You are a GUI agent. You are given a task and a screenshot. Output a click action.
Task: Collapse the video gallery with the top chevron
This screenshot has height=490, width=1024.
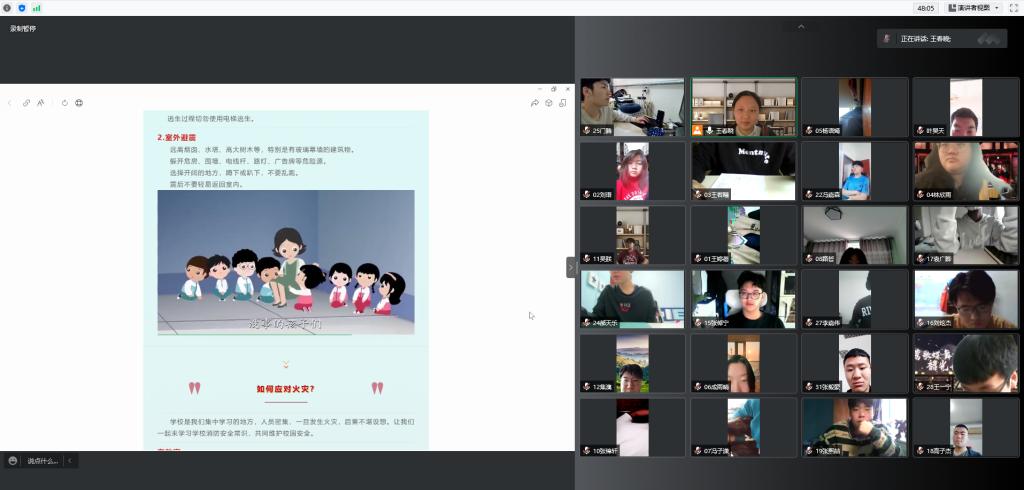pyautogui.click(x=800, y=27)
